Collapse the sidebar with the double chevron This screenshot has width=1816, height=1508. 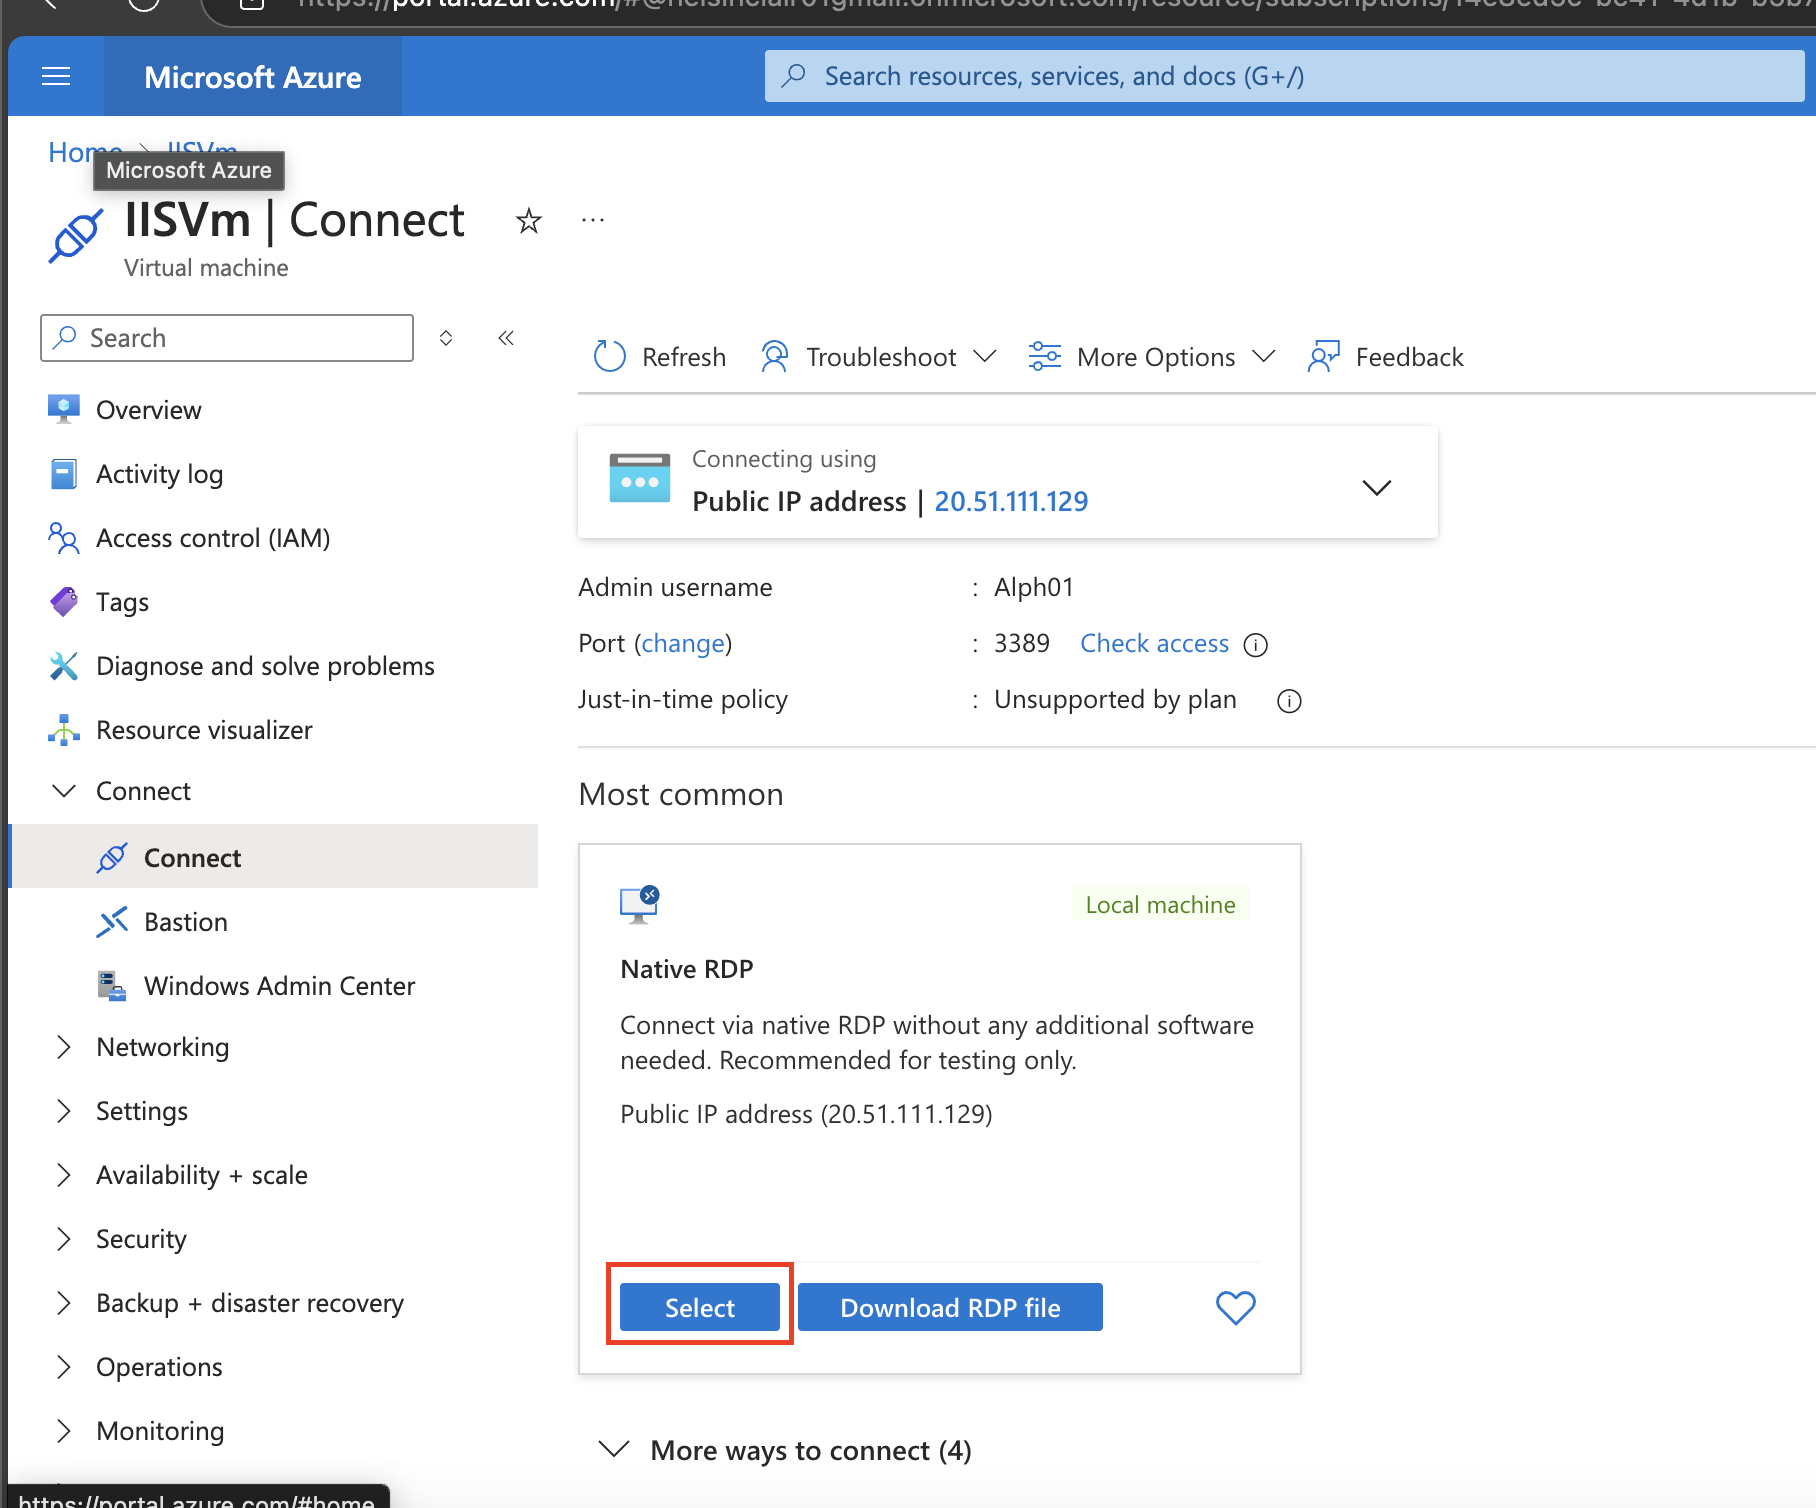click(x=506, y=338)
